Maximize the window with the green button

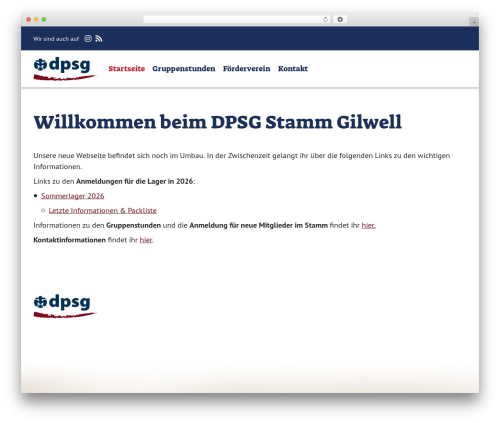(44, 20)
